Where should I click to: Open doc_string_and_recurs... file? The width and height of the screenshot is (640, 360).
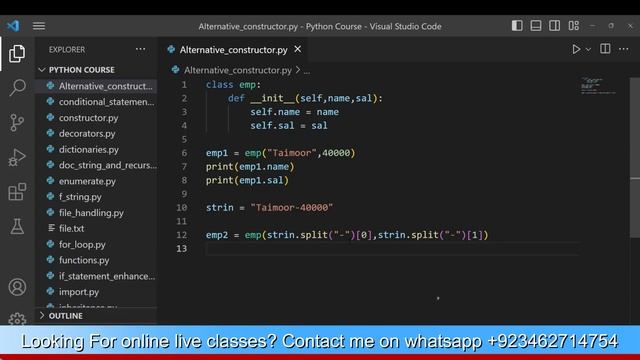tap(97, 165)
